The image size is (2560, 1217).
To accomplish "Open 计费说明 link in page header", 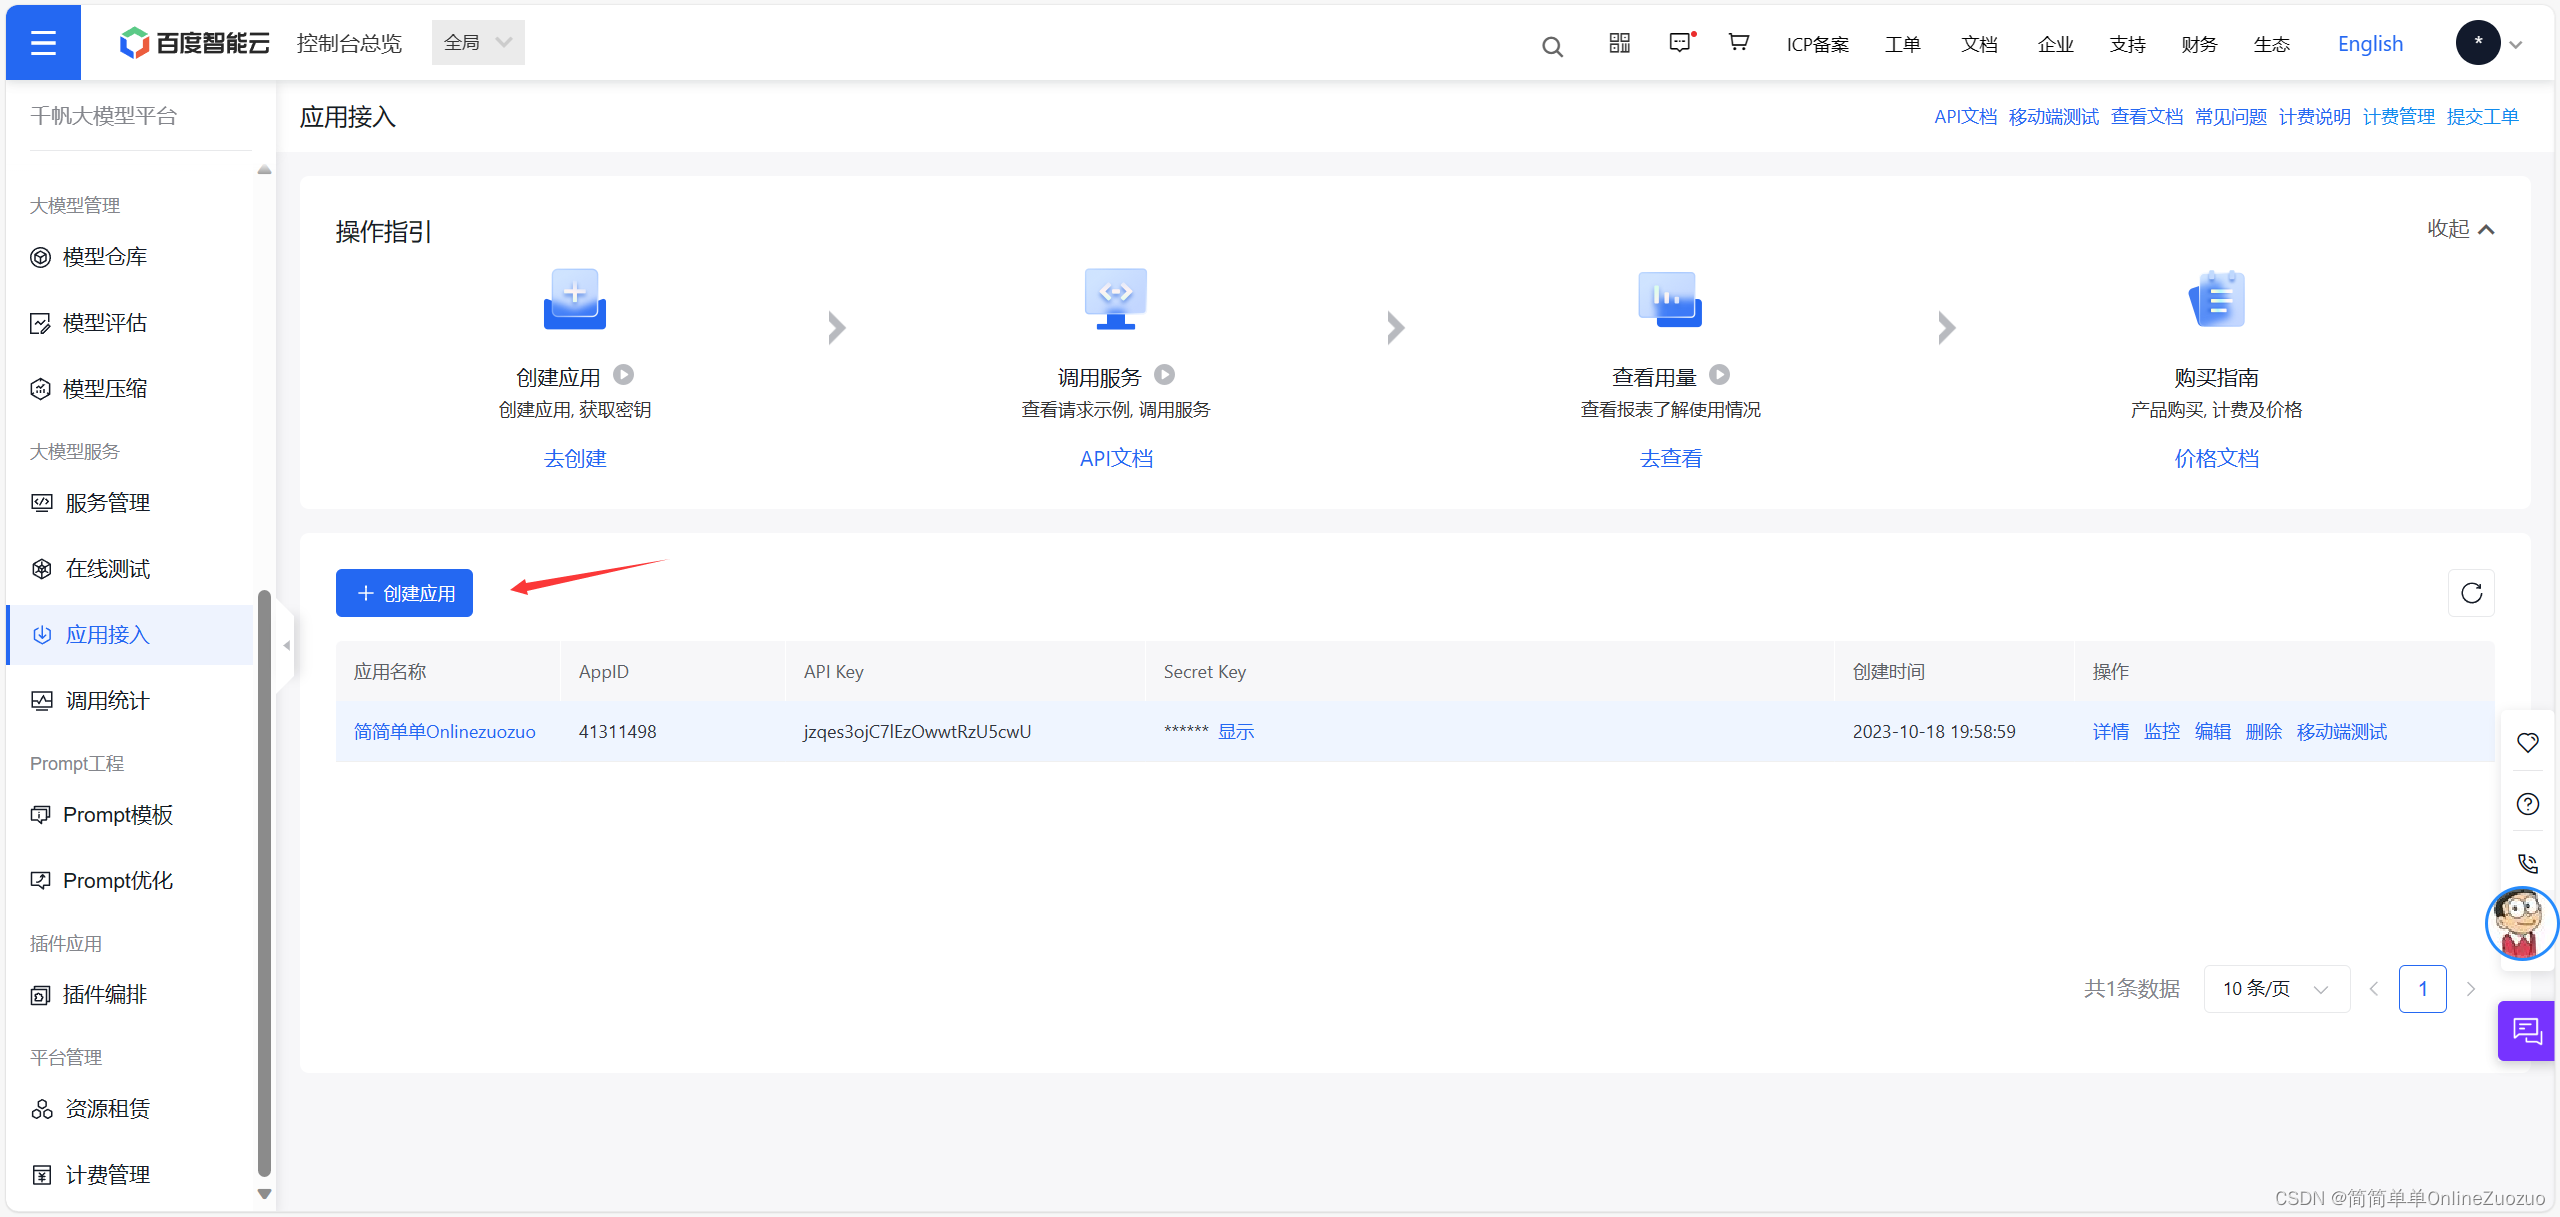I will [2314, 117].
